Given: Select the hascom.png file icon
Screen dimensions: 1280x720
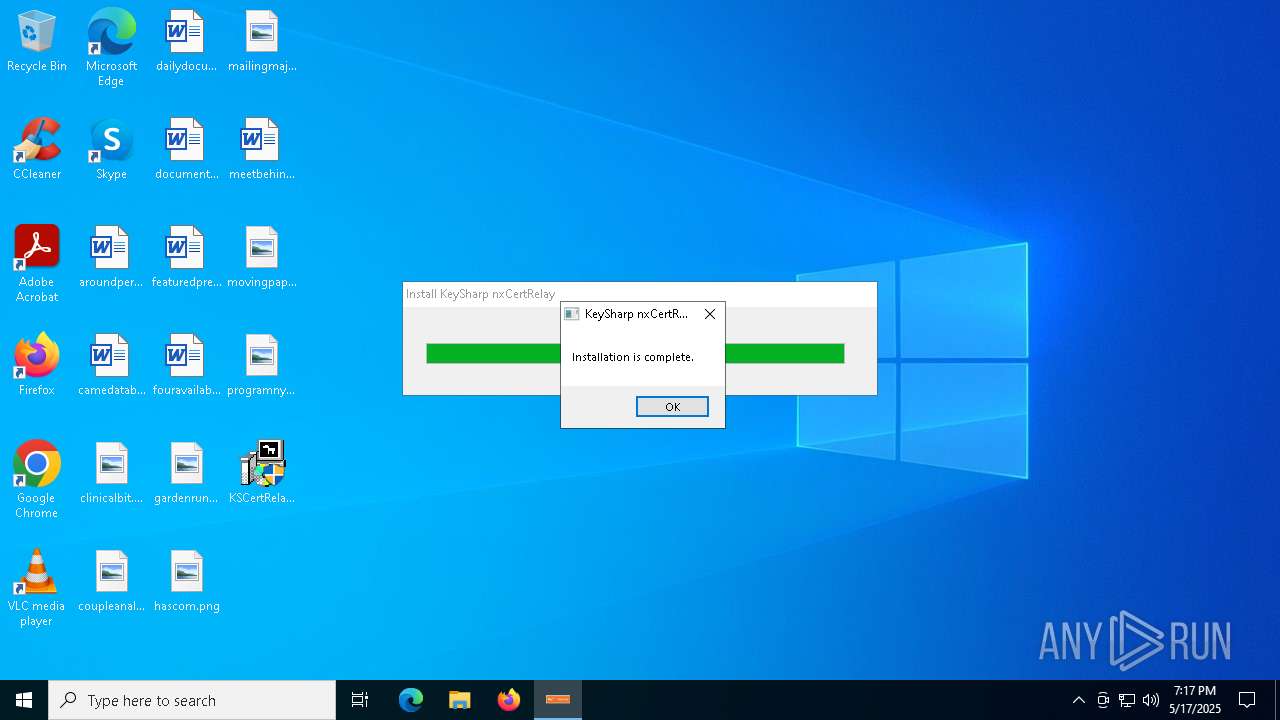Looking at the screenshot, I should click(186, 582).
